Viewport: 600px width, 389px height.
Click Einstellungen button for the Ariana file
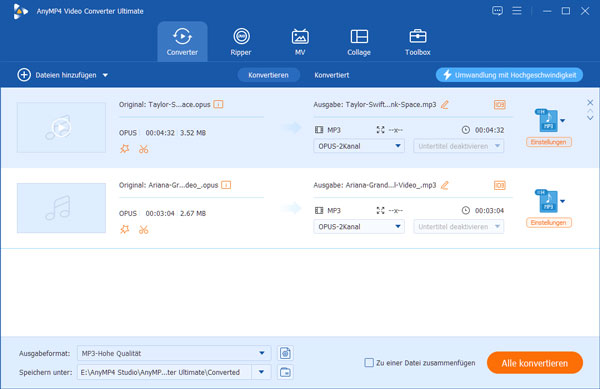coord(549,223)
